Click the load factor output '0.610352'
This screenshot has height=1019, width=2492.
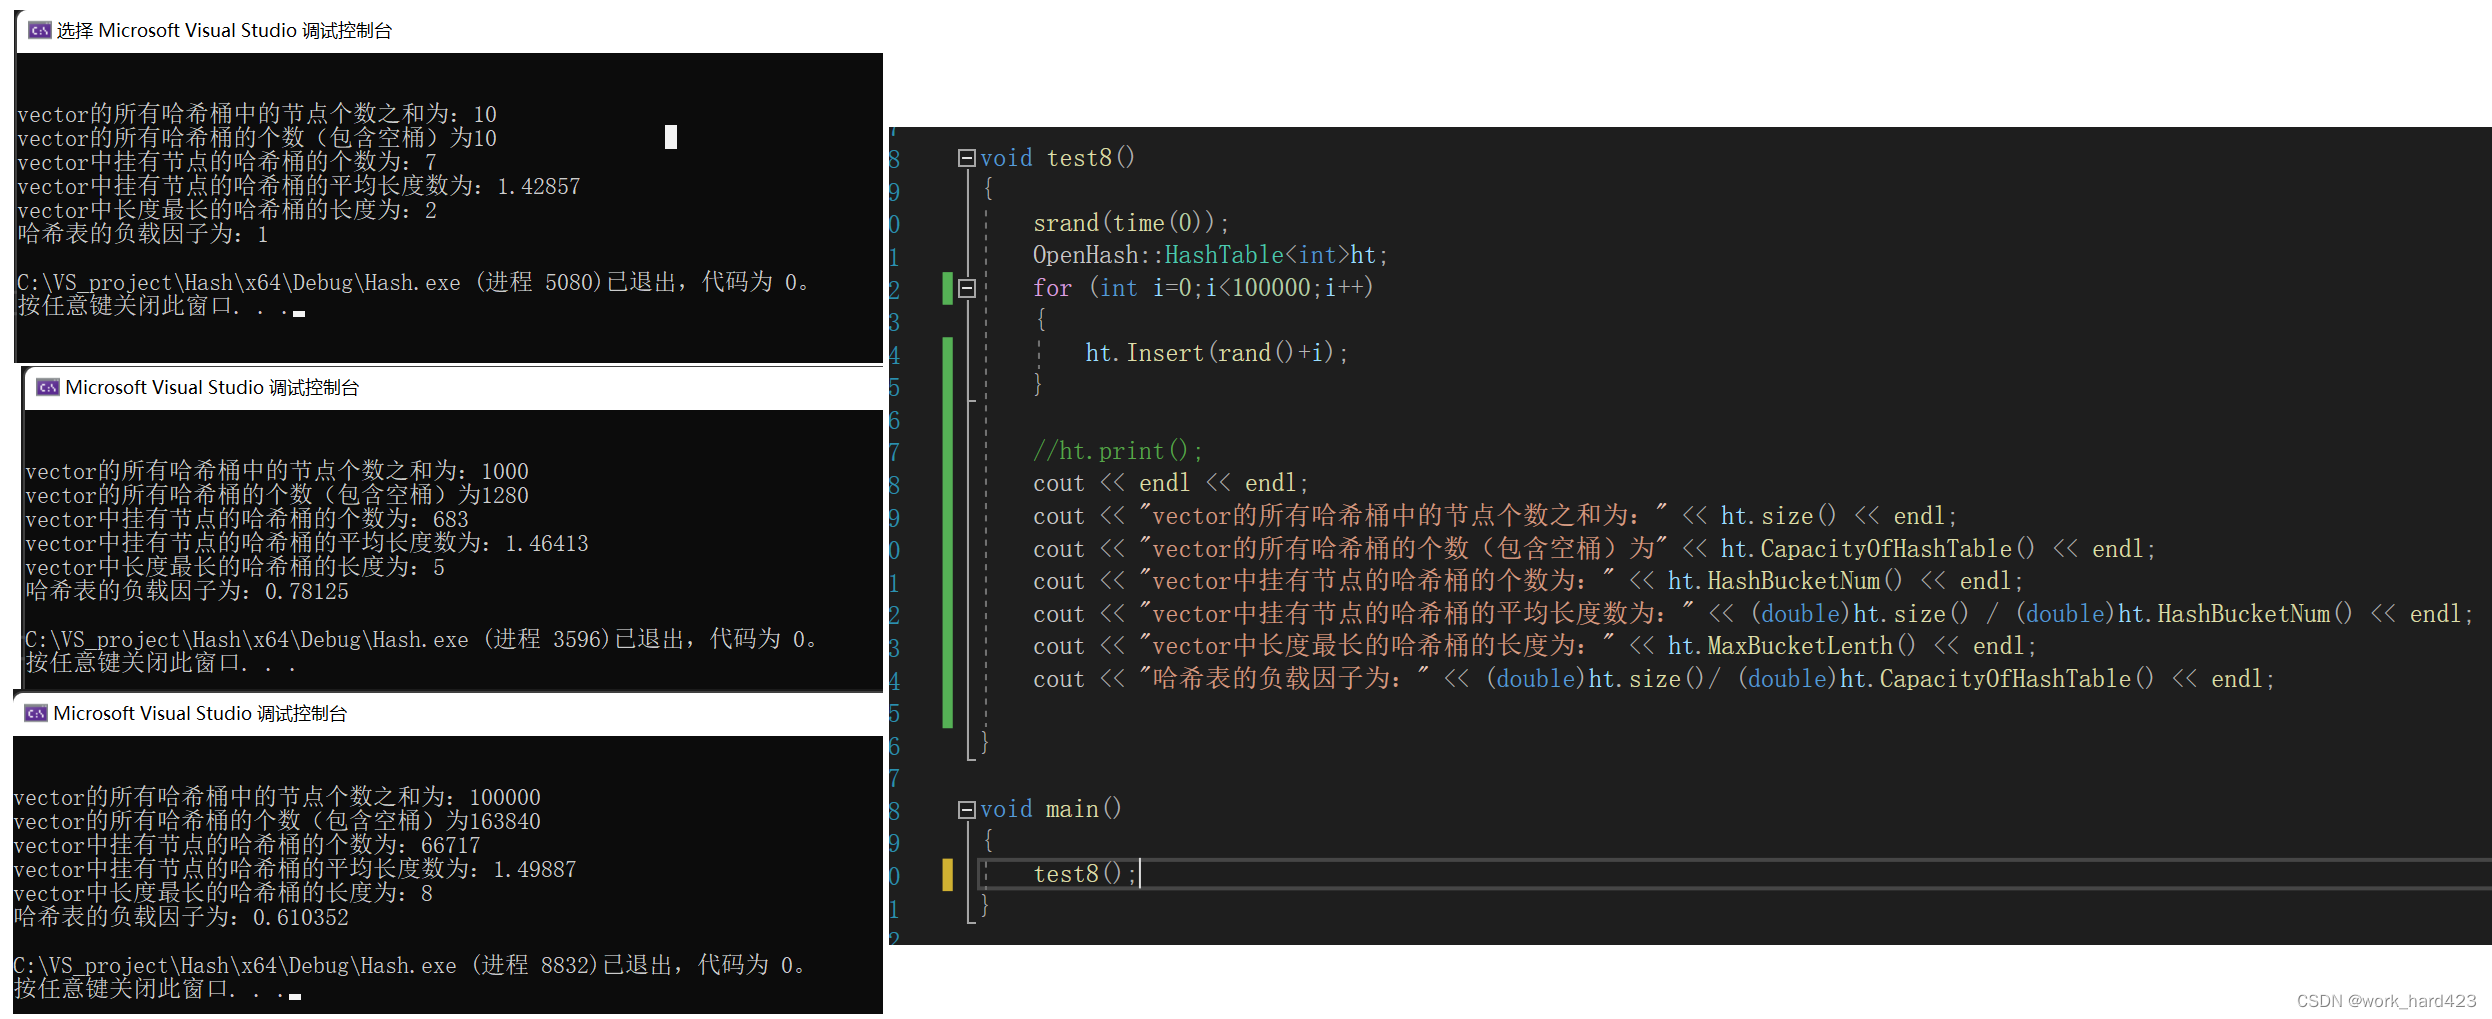(301, 917)
